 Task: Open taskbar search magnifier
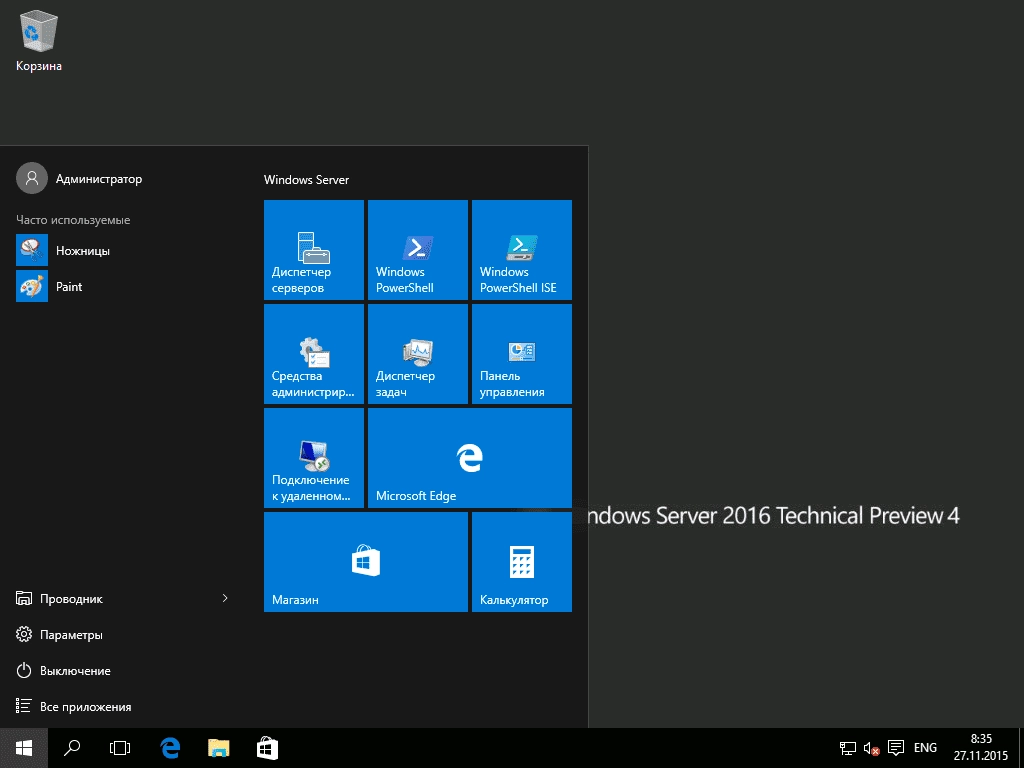72,748
